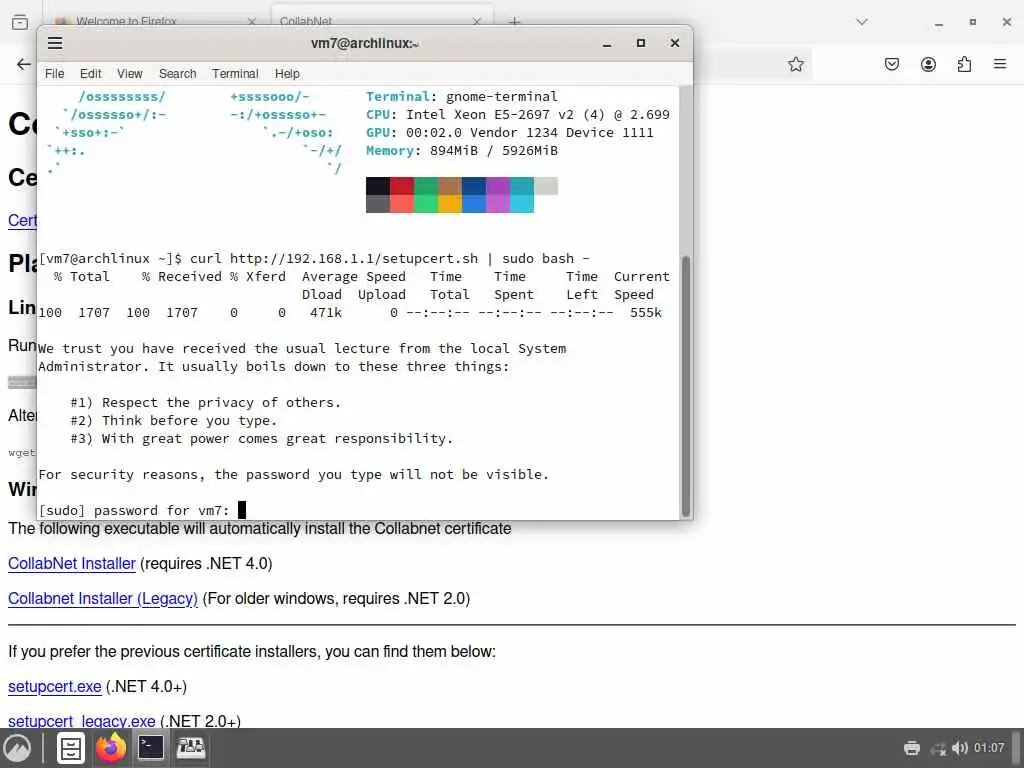Open the Help menu in terminal
The width and height of the screenshot is (1024, 768).
tap(287, 74)
